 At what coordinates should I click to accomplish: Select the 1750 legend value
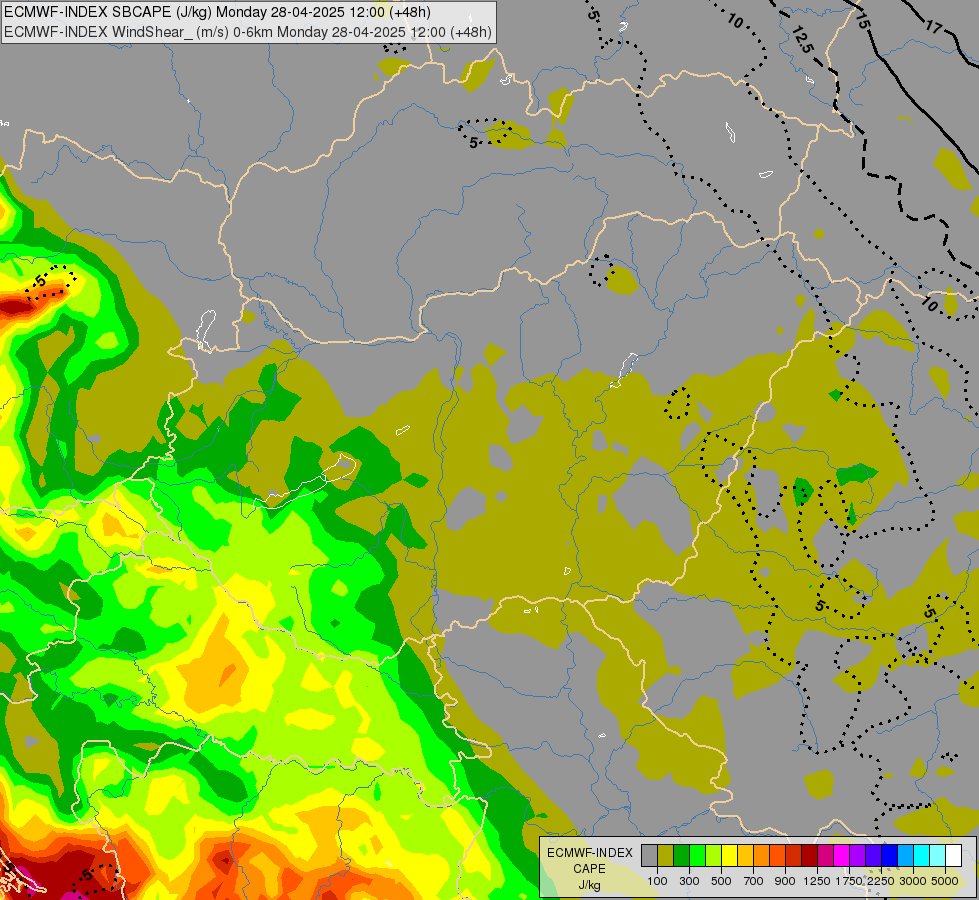tap(849, 881)
